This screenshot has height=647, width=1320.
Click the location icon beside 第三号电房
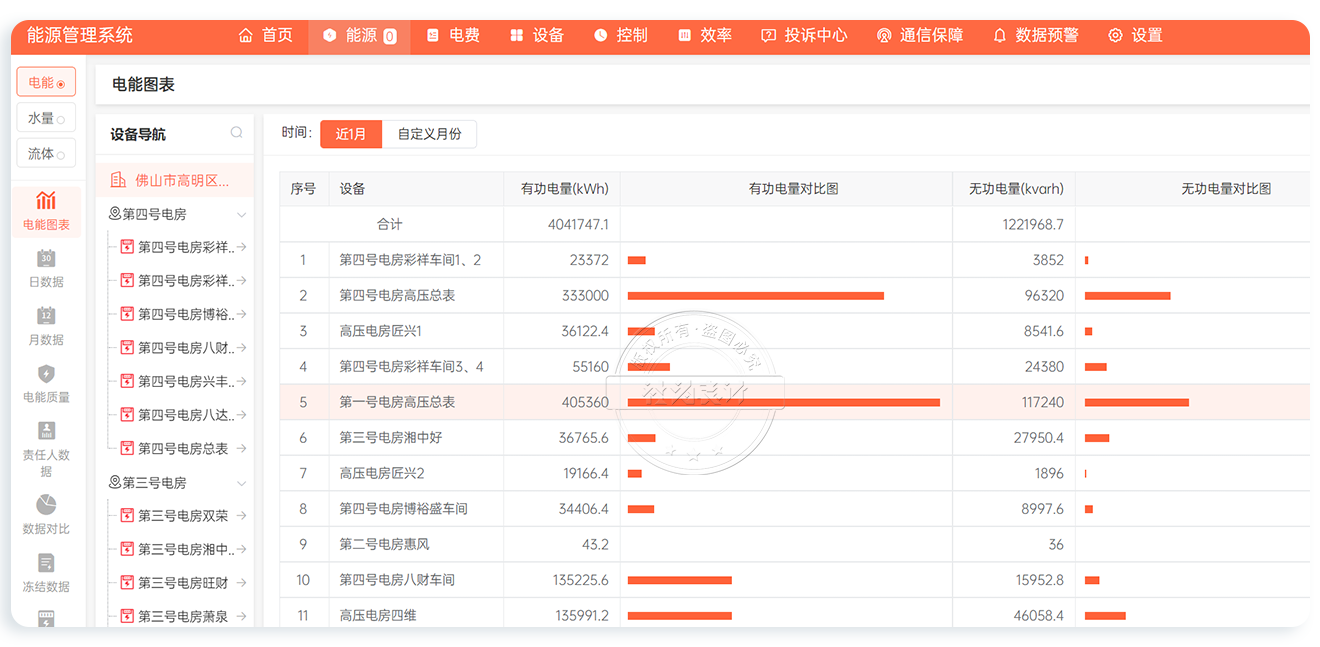[114, 482]
